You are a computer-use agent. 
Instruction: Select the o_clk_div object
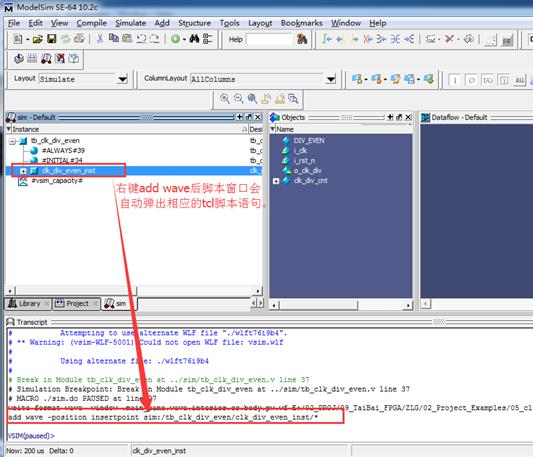[x=308, y=170]
